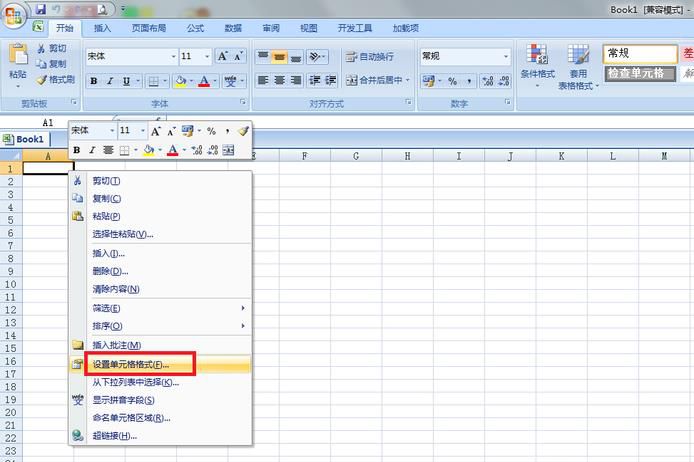Click ribbon decrease decimal icon
This screenshot has height=462, width=694.
pyautogui.click(x=504, y=81)
